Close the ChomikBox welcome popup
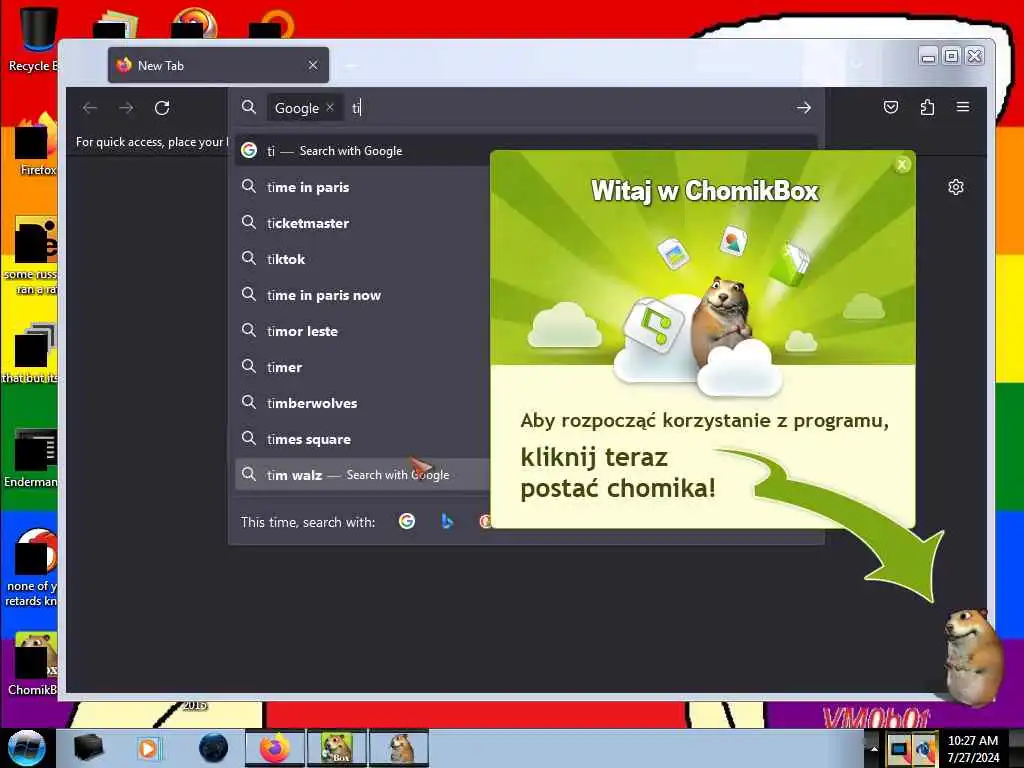 (902, 165)
